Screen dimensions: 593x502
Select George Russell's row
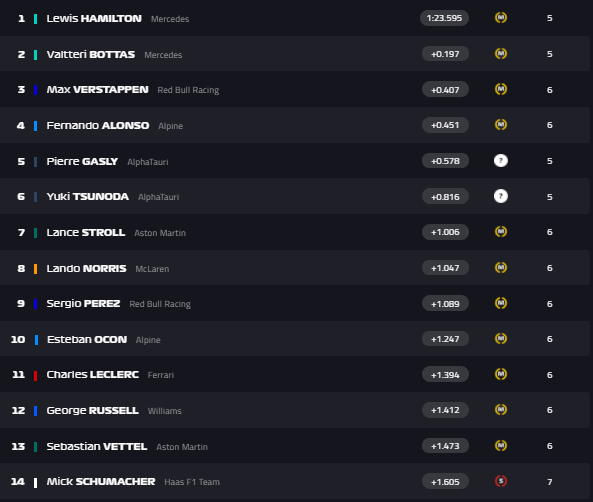pos(295,410)
